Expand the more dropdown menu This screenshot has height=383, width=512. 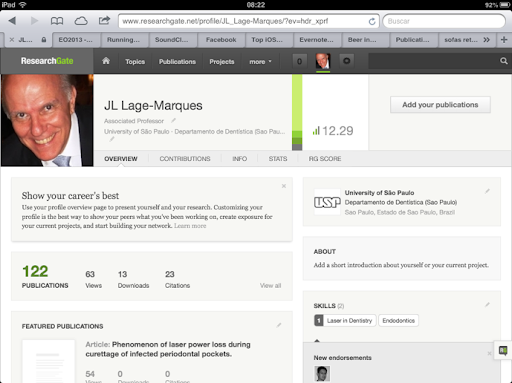(260, 62)
